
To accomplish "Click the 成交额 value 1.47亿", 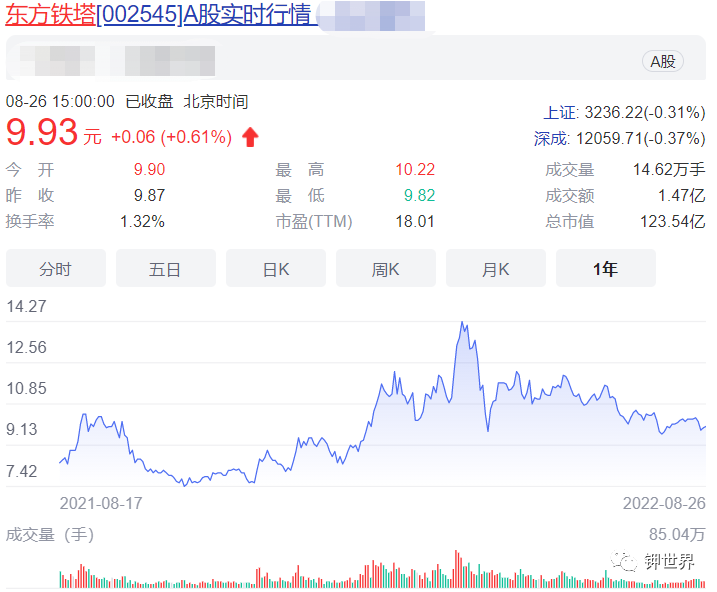I will [x=681, y=196].
